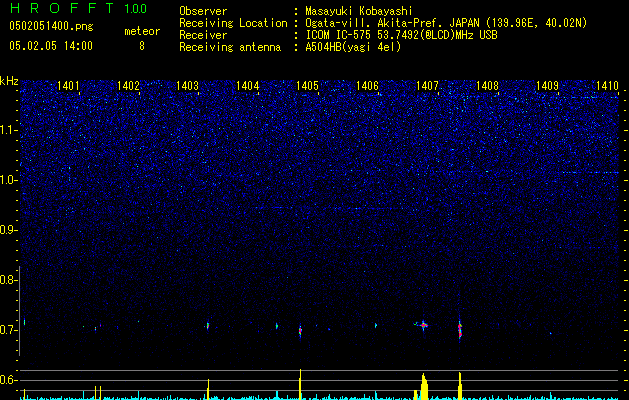
Task: Click the HROFFT program title text
Action: pos(62,8)
